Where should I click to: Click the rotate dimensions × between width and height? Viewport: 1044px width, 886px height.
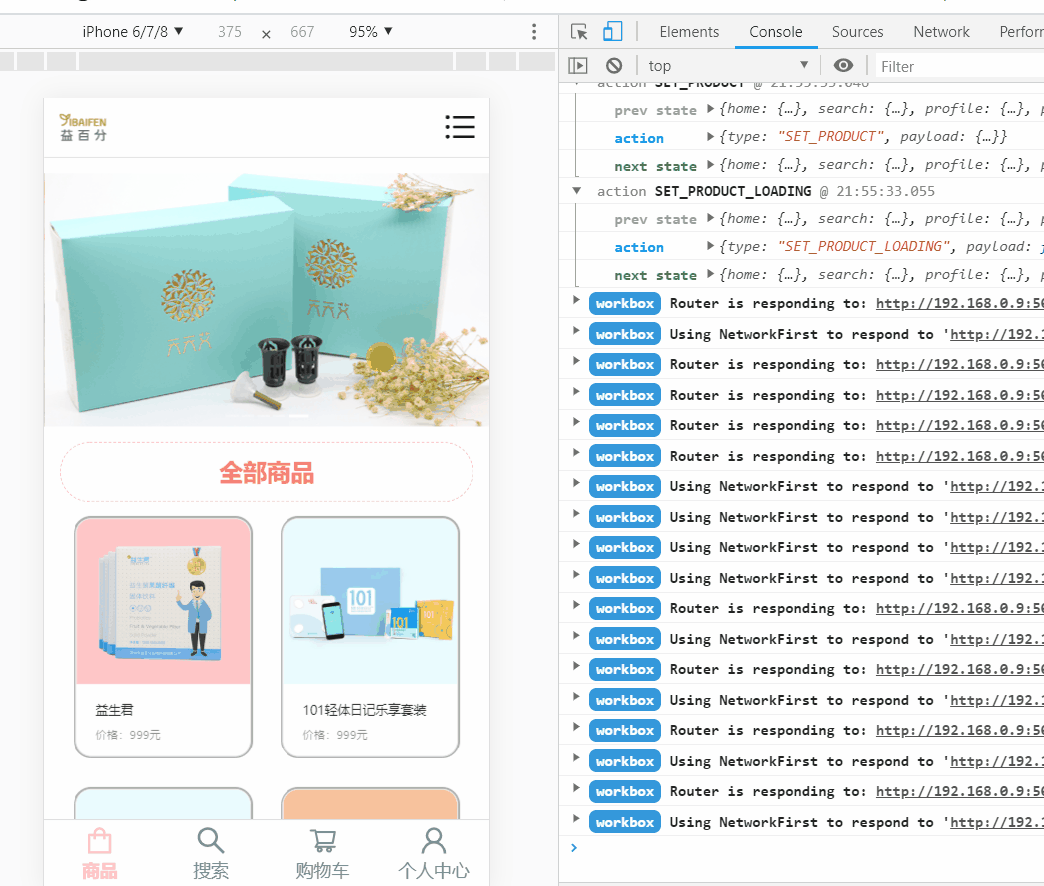266,33
